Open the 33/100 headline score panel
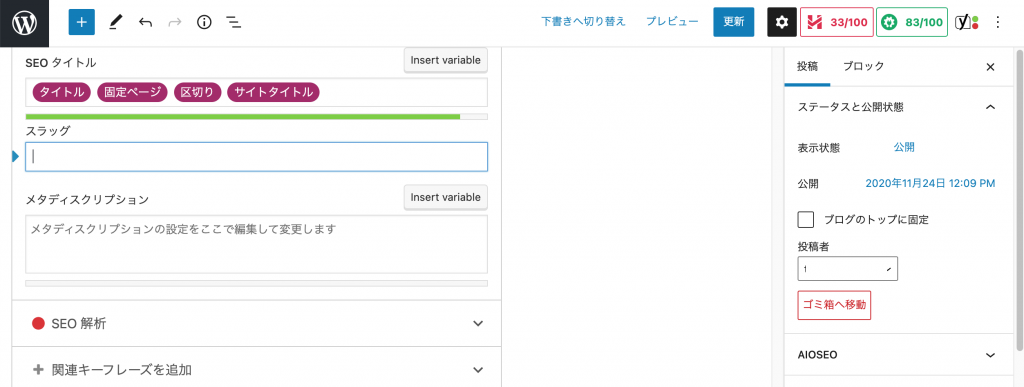1024x387 pixels. click(837, 22)
